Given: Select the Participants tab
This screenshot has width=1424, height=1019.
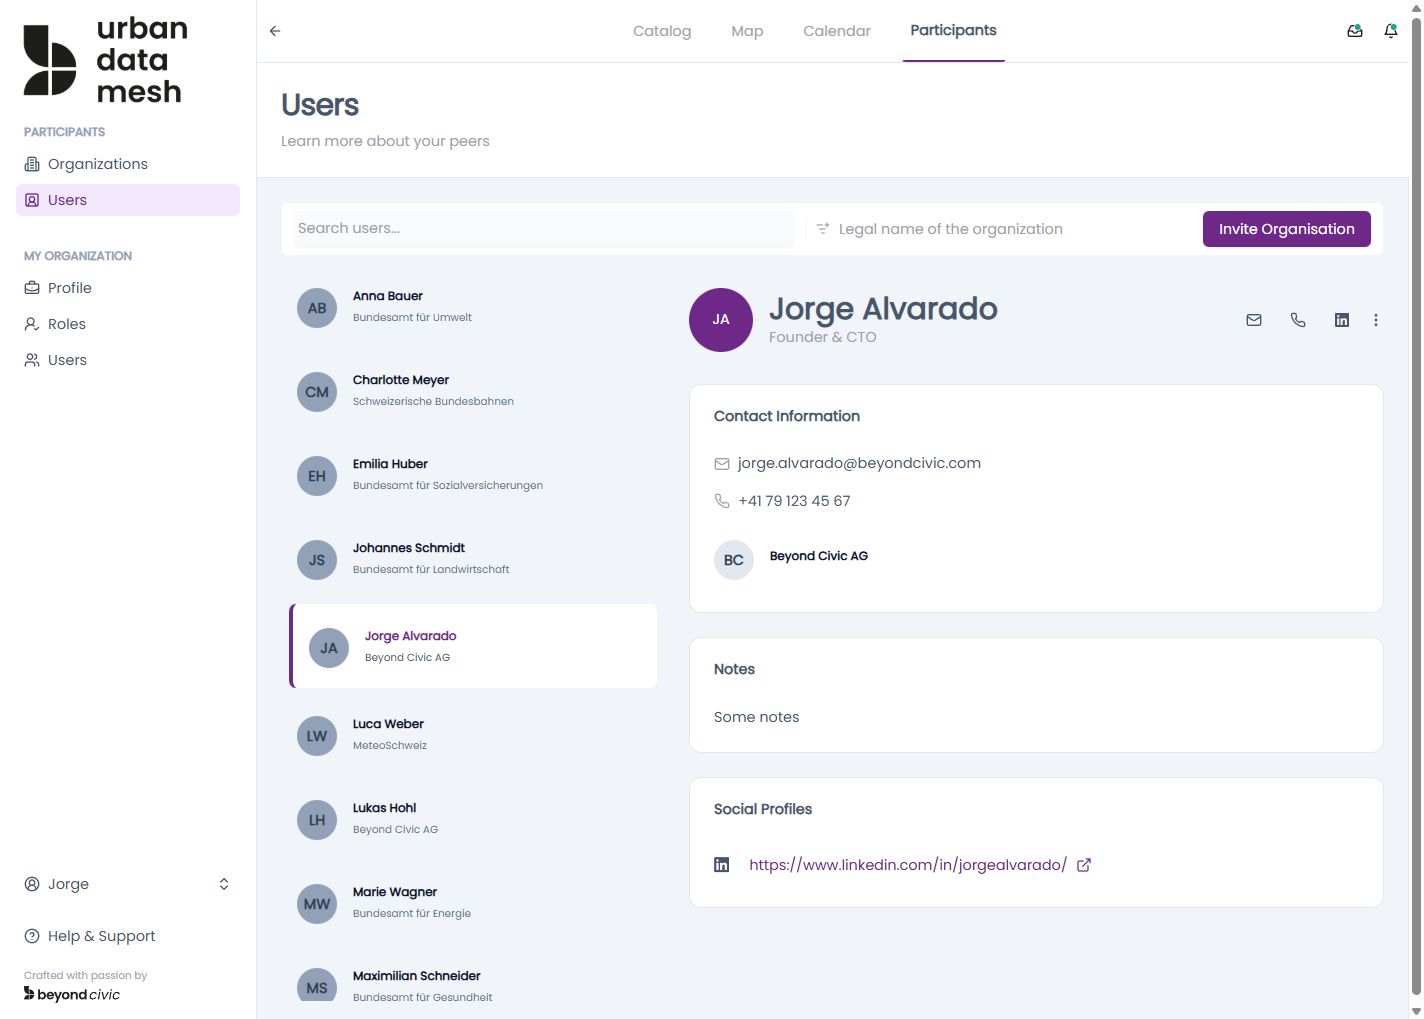Looking at the screenshot, I should click(953, 31).
